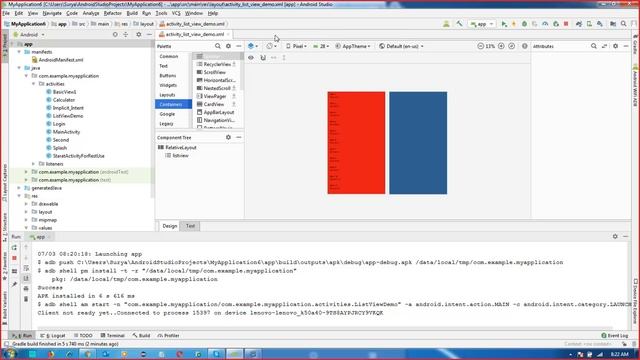Open app run configuration dropdown
Viewport: 640px width, 360px height.
[482, 24]
